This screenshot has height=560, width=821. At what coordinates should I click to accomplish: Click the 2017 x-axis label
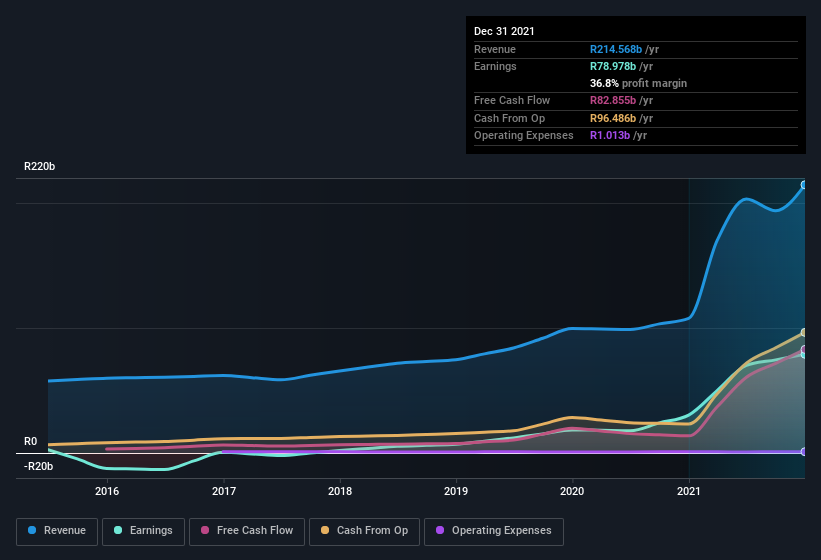click(x=224, y=491)
